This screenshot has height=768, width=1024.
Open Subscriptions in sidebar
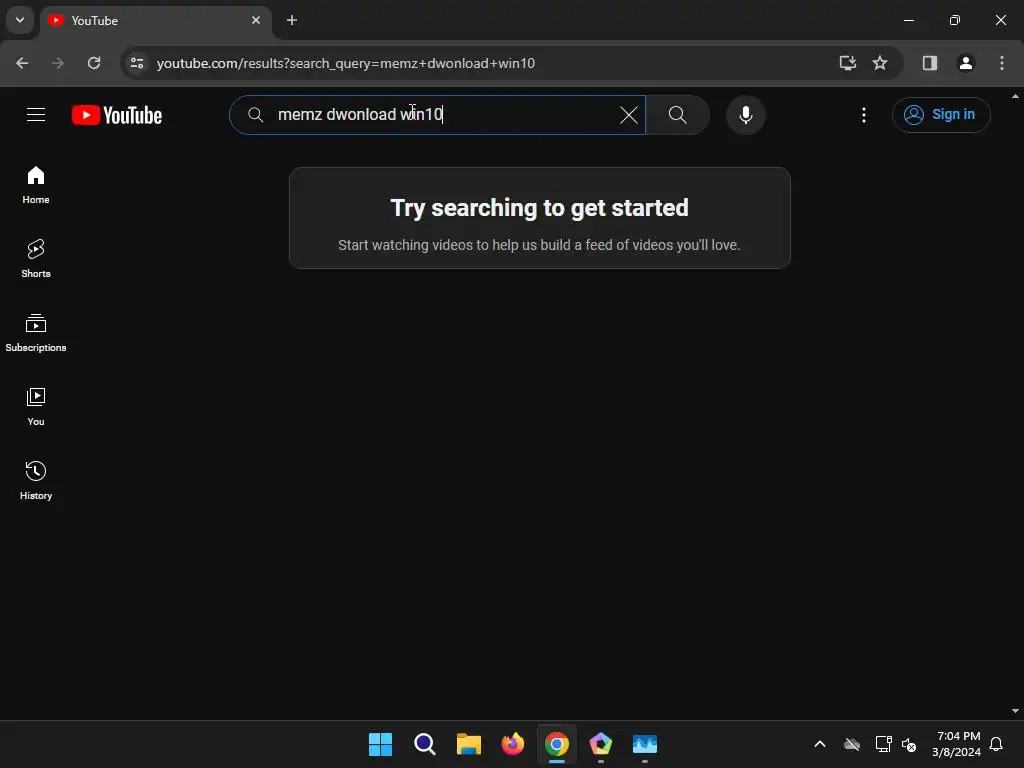[36, 333]
